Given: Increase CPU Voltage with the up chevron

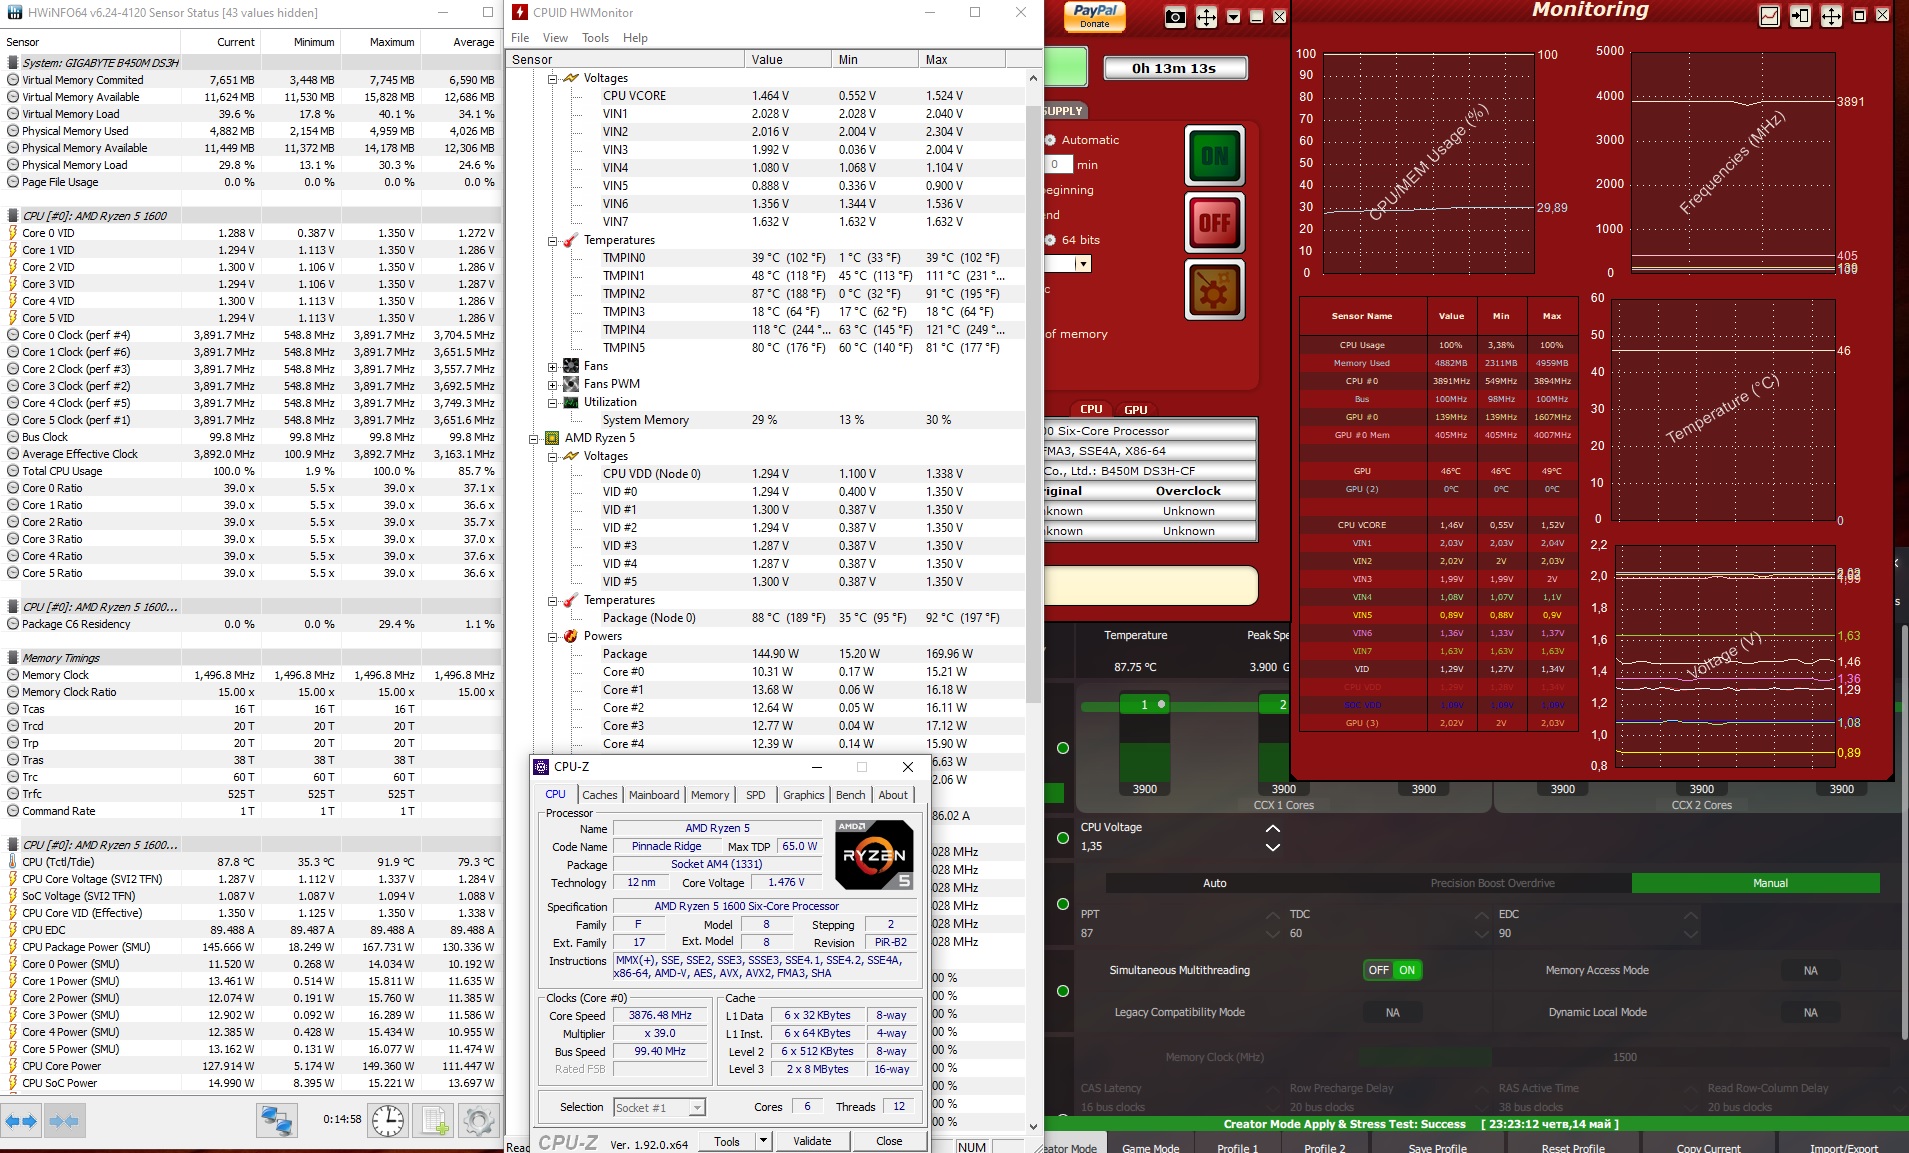Looking at the screenshot, I should [1272, 829].
